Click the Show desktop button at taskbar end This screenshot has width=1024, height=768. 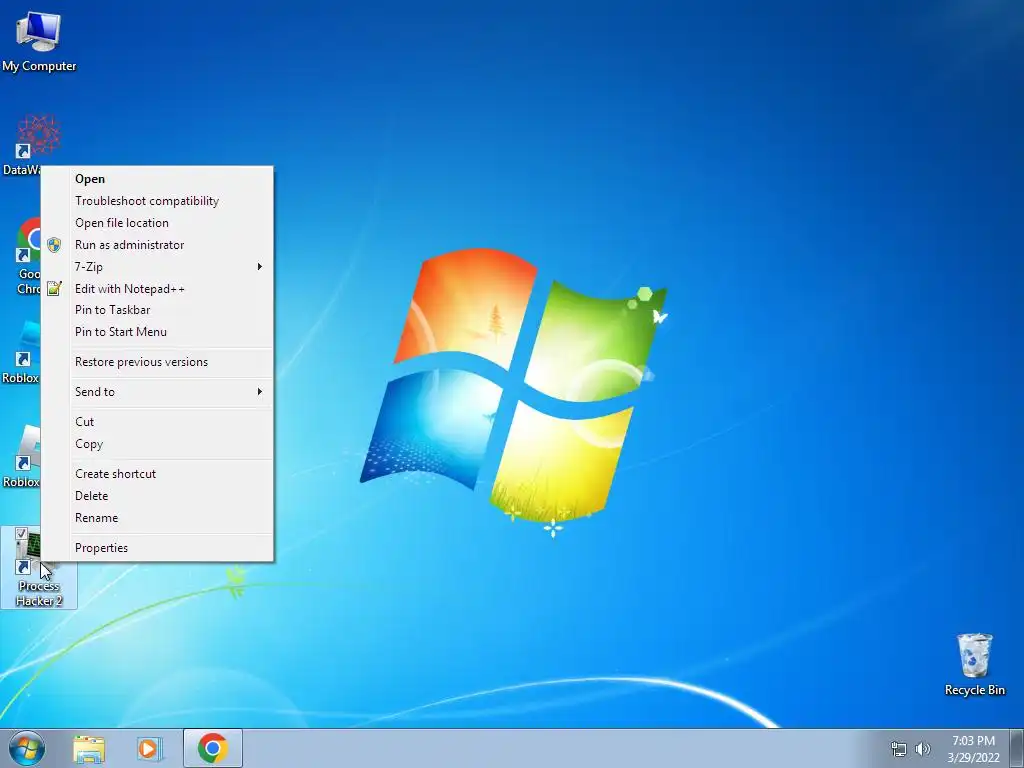(1017, 748)
